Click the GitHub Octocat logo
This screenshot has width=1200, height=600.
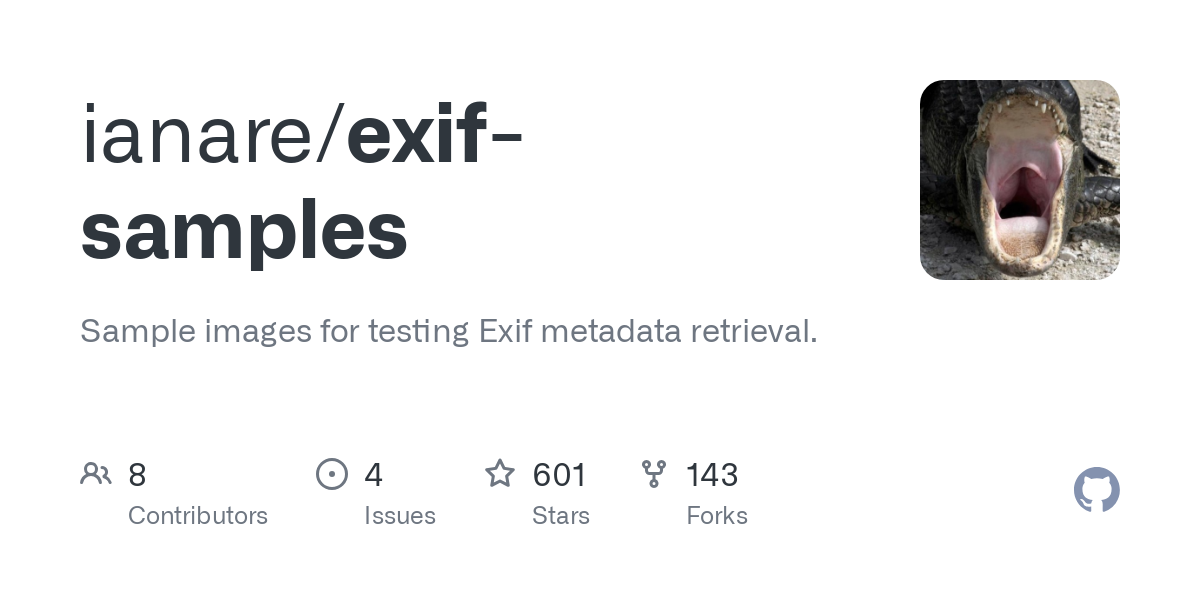tap(1096, 490)
